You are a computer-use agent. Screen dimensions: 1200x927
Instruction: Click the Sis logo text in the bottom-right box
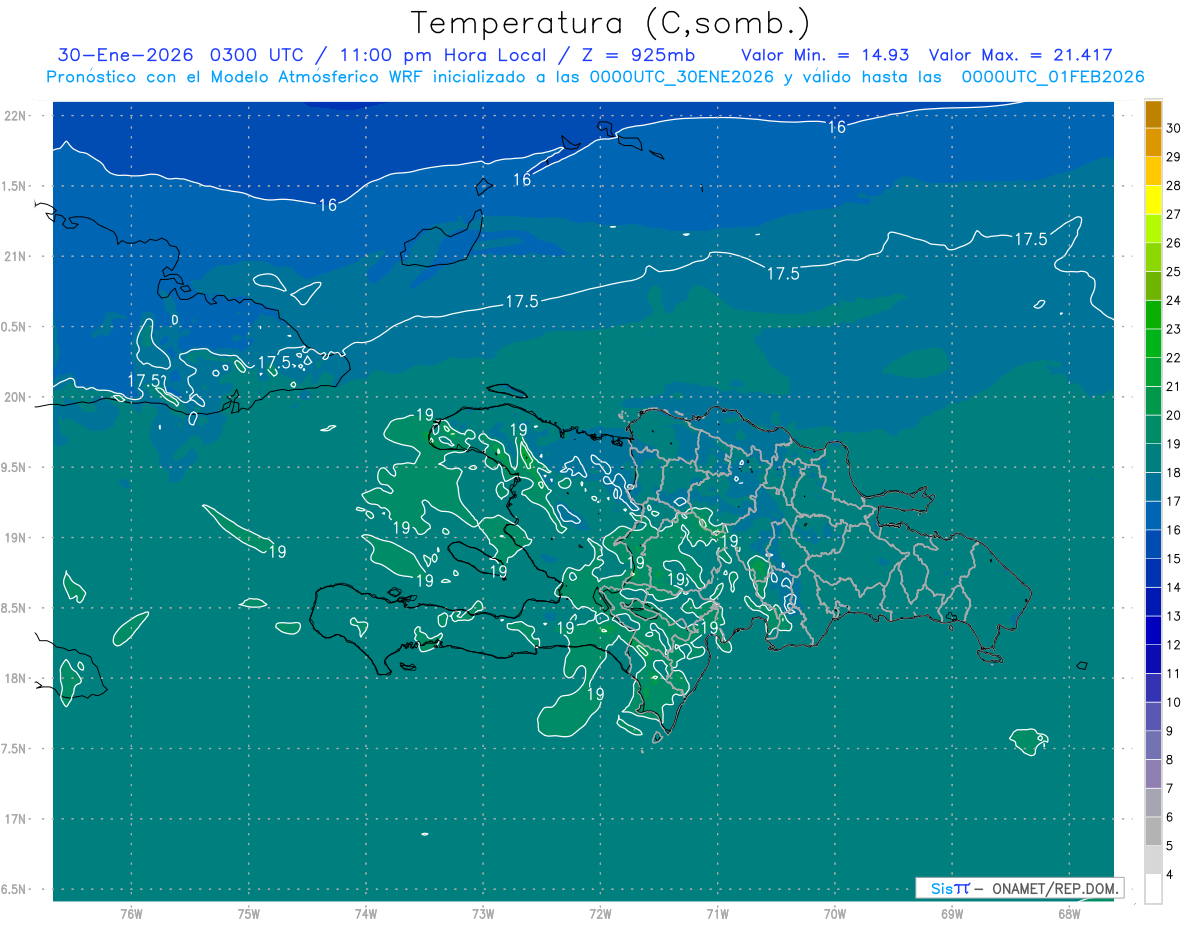pos(950,888)
